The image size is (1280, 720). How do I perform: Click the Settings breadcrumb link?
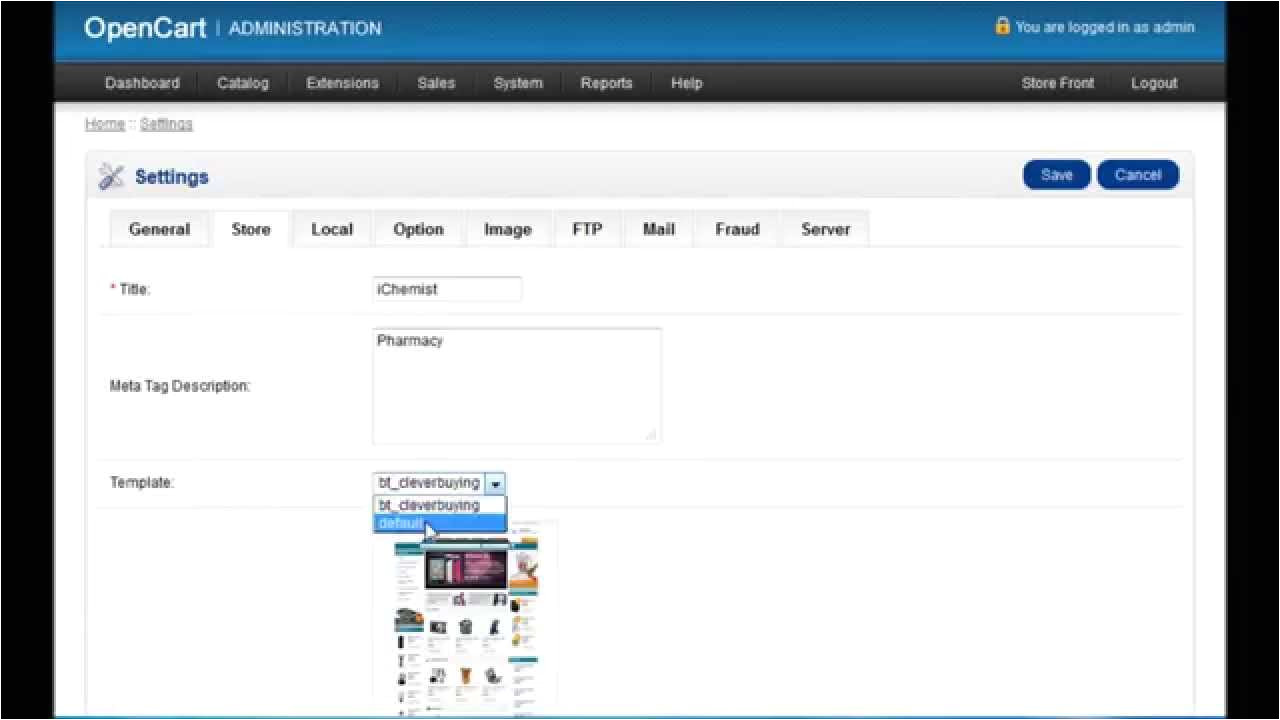(166, 124)
